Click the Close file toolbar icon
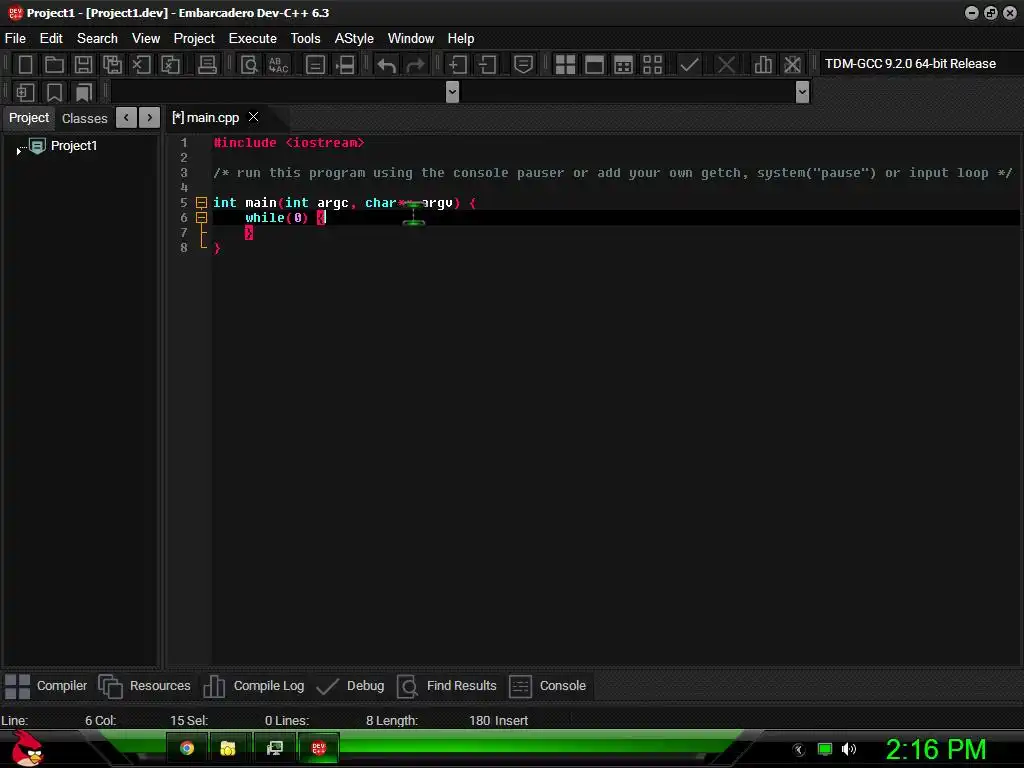The image size is (1024, 768). [x=141, y=64]
